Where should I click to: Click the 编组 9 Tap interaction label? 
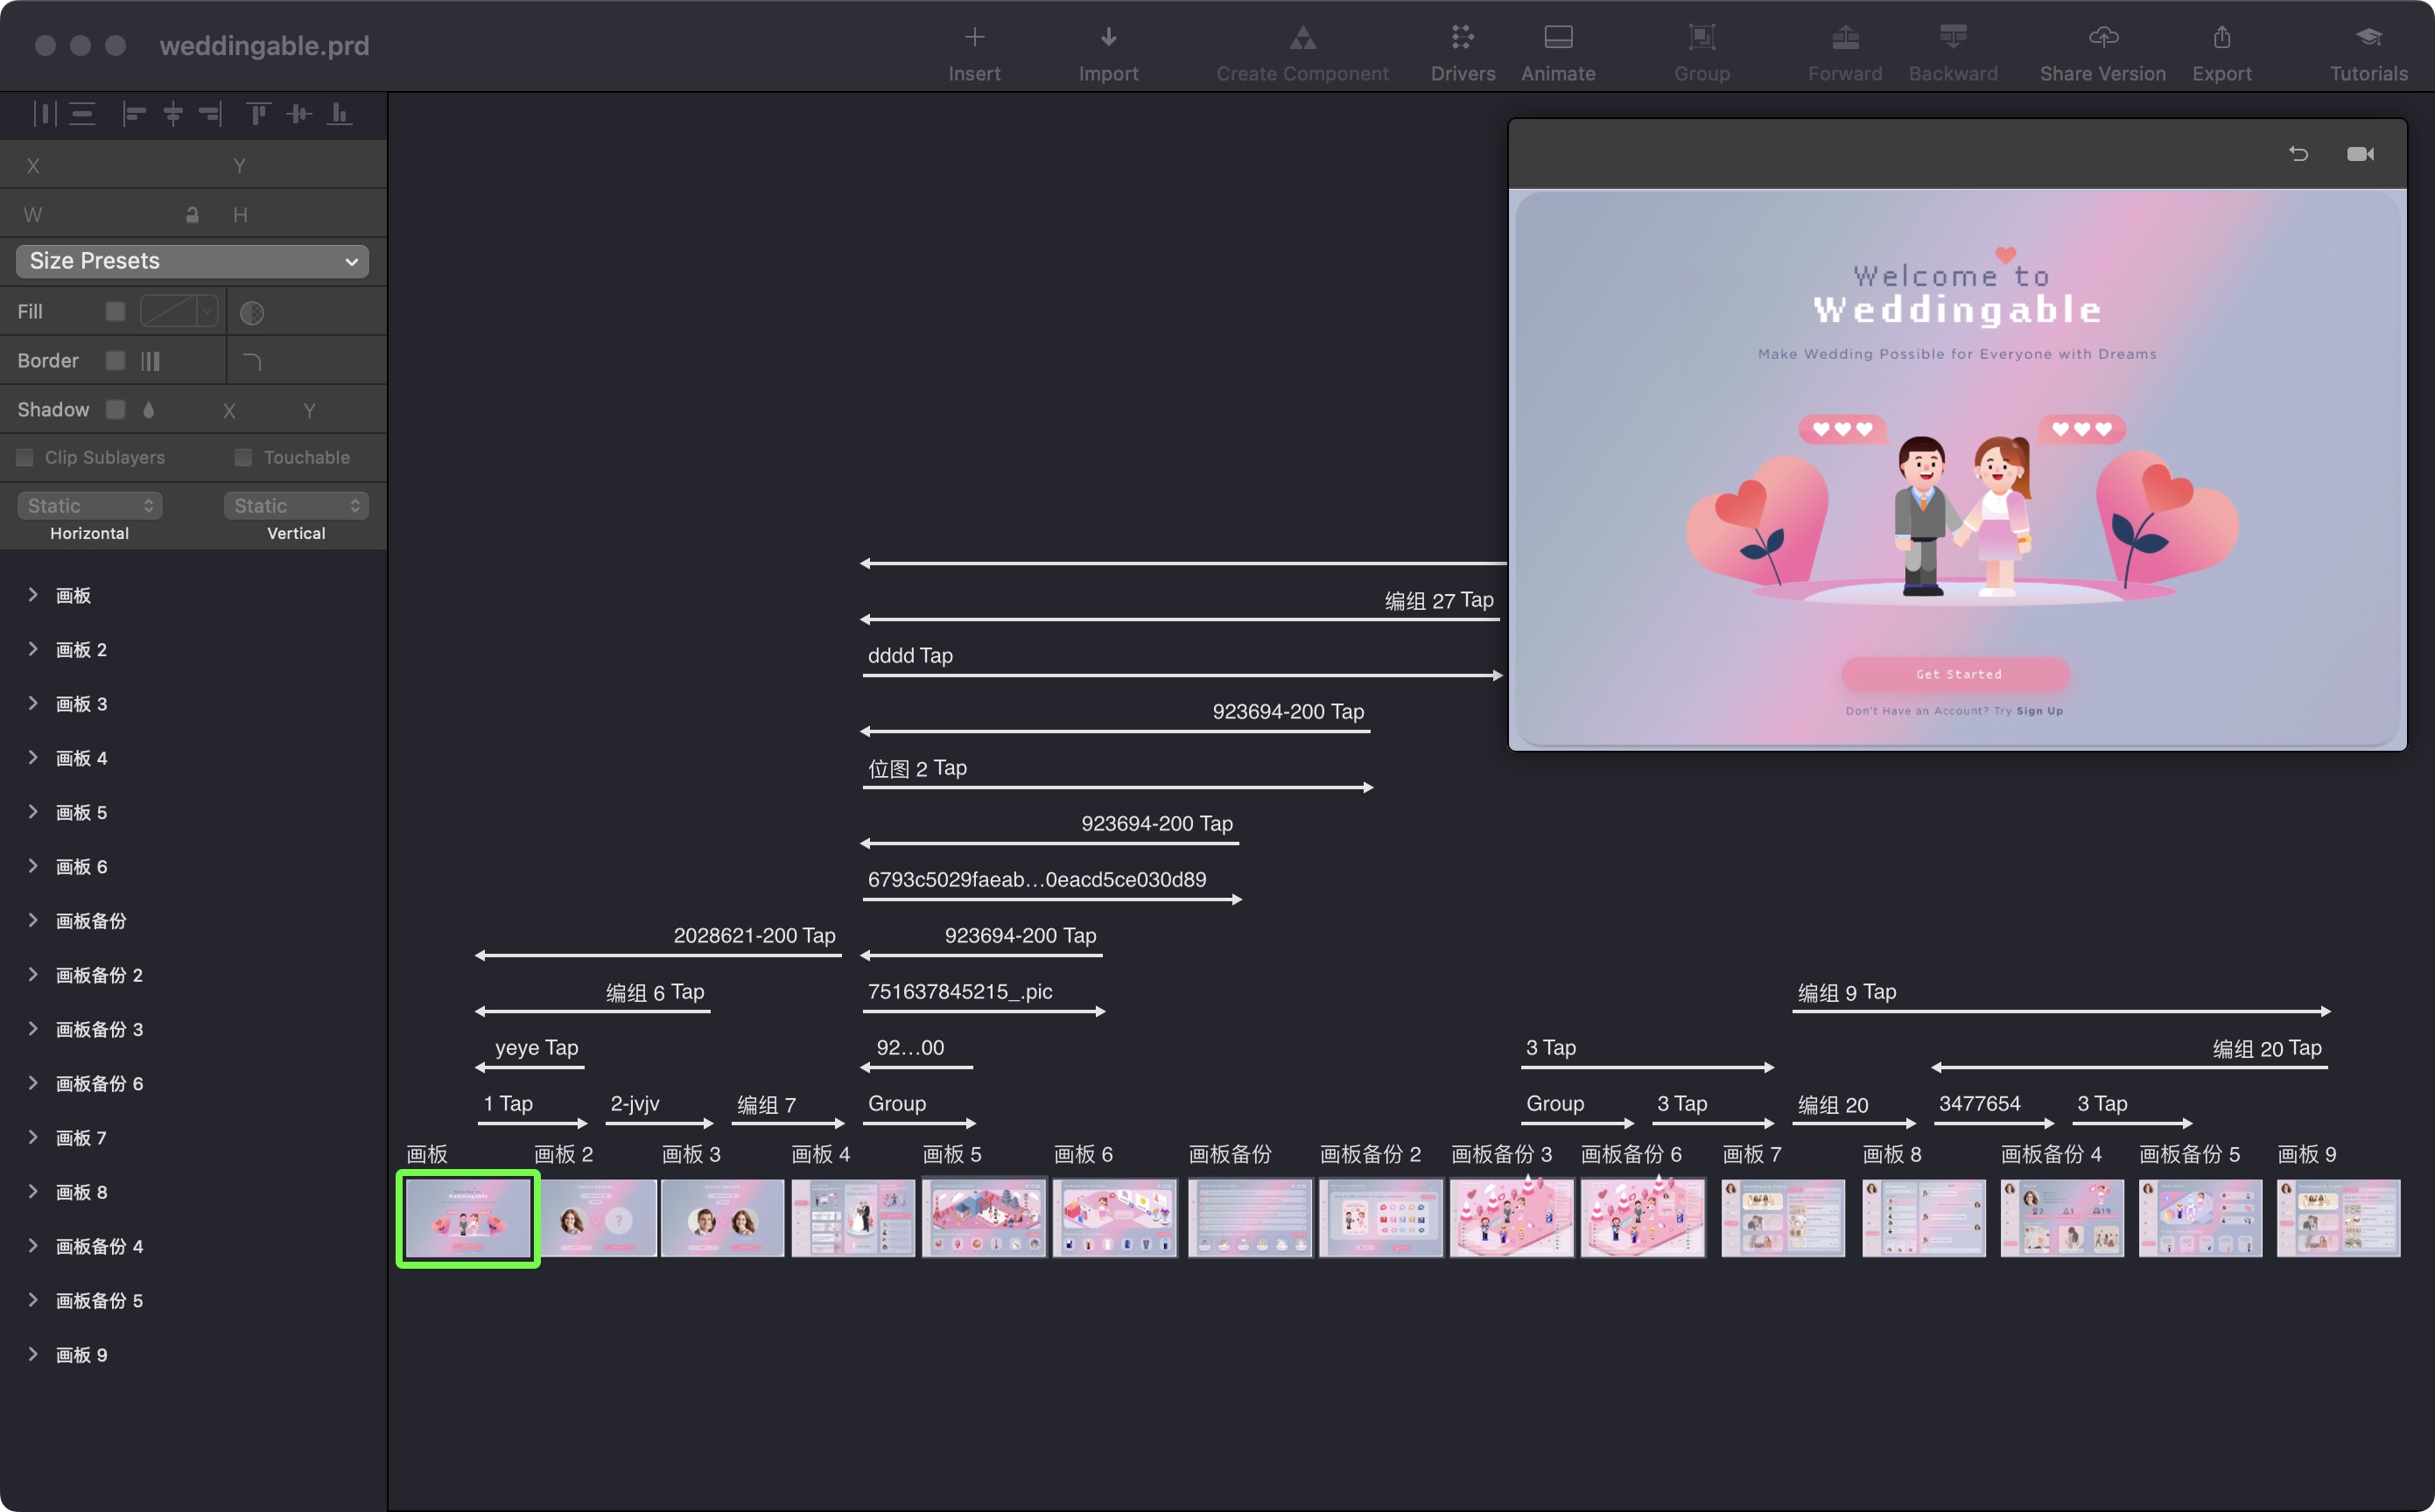[x=1847, y=992]
